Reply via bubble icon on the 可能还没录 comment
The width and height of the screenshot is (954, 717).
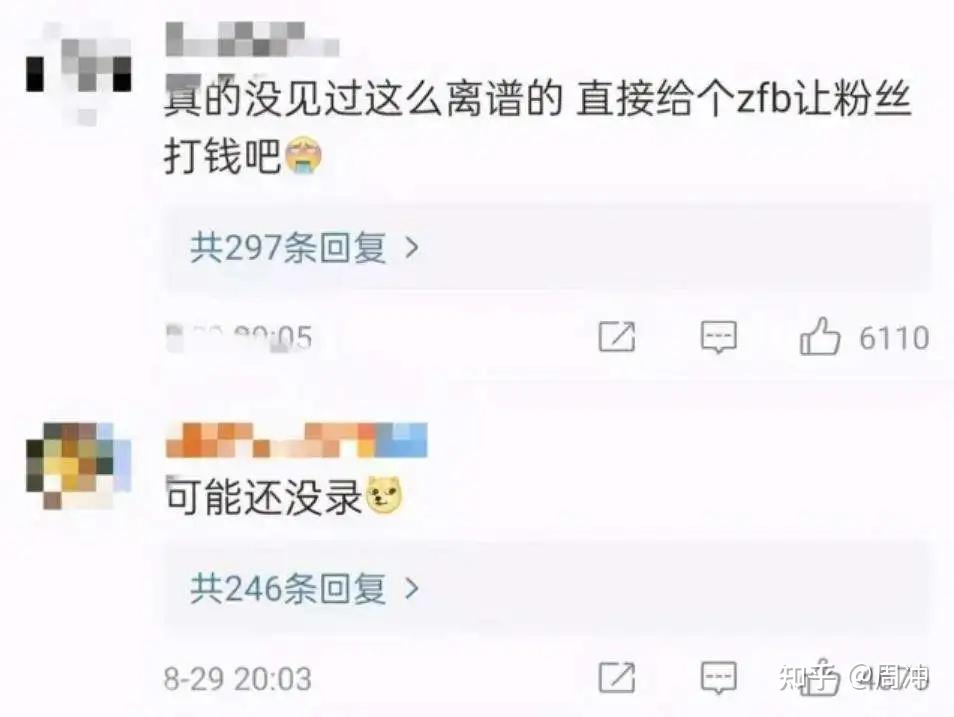(x=719, y=677)
